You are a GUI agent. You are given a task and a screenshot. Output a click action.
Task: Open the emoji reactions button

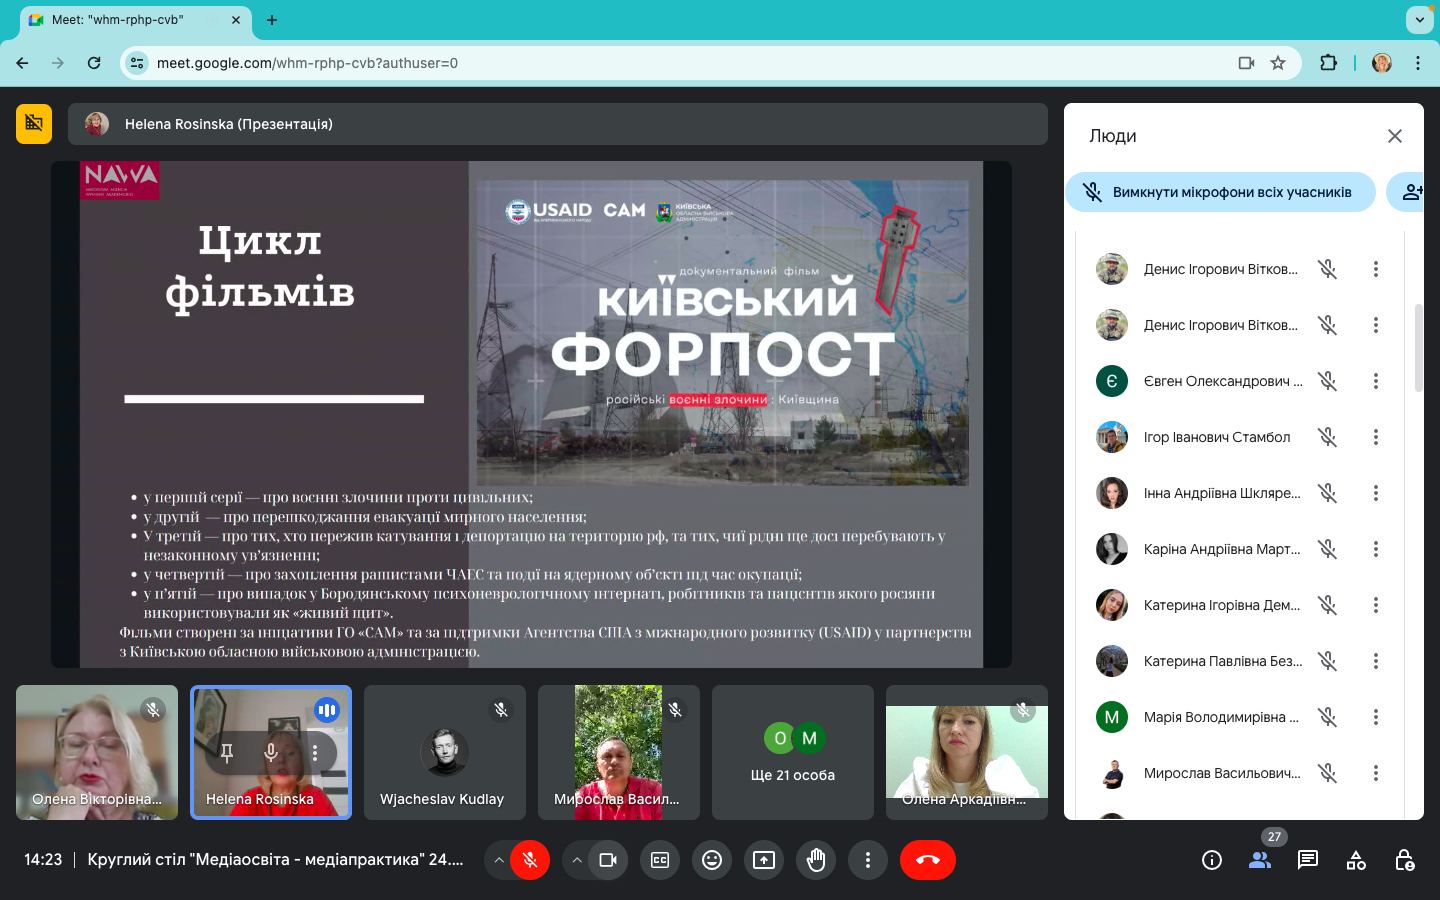(712, 860)
